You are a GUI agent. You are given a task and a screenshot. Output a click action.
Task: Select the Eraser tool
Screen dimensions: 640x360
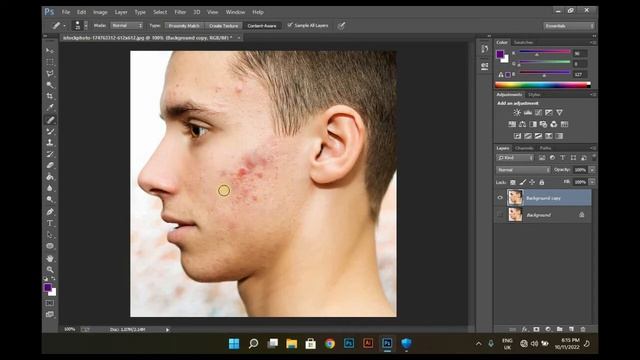click(x=50, y=166)
